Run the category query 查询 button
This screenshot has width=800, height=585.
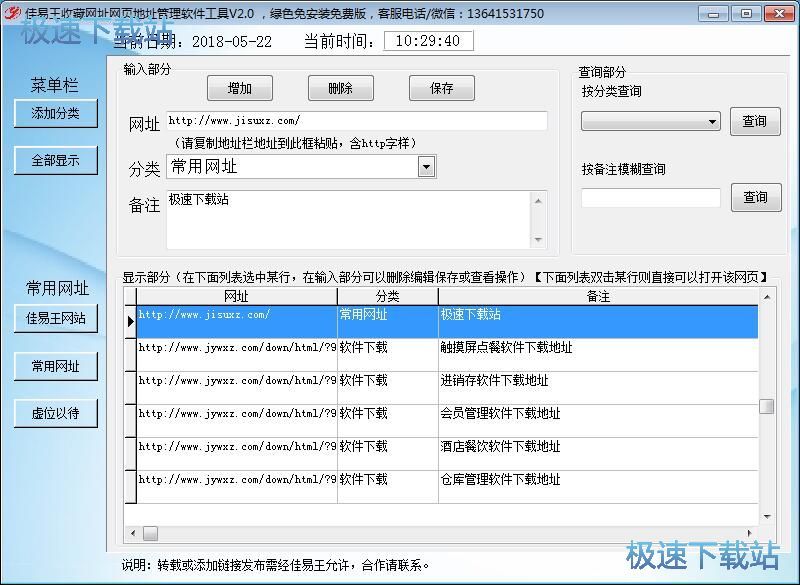[755, 121]
